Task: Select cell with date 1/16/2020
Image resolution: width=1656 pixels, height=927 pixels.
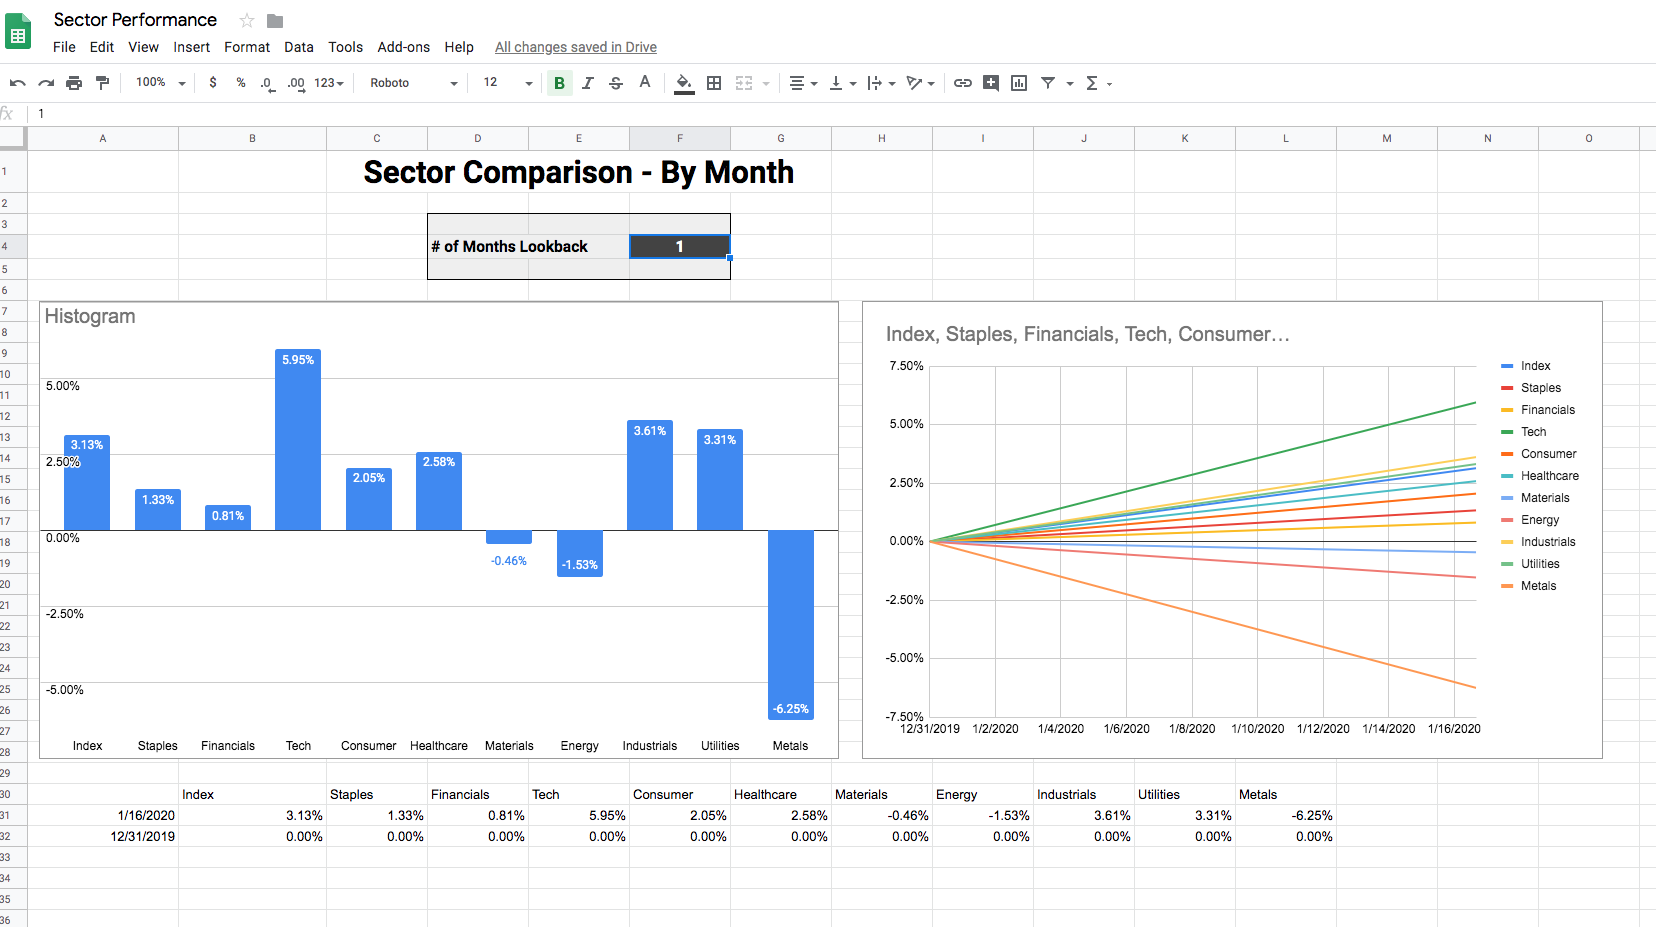Action: (103, 815)
